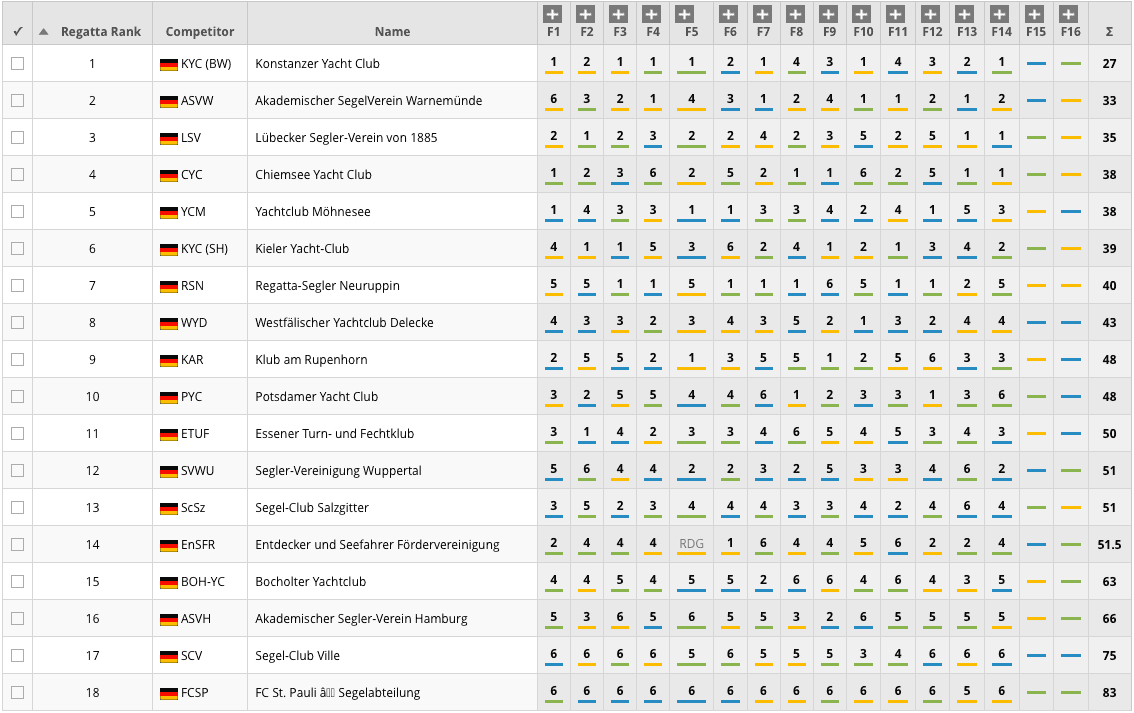Click the German flag next to BOH-YC

pyautogui.click(x=169, y=582)
